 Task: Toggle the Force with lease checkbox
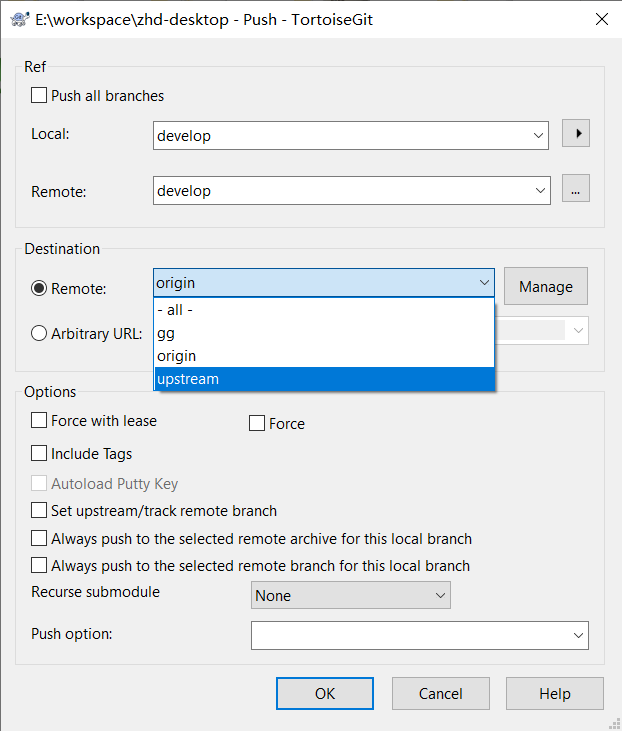click(x=40, y=421)
